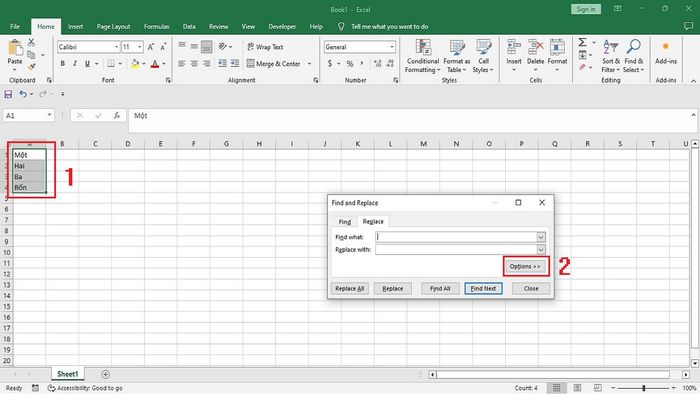Open Find & Select menu
This screenshot has width=700, height=394.
click(633, 56)
